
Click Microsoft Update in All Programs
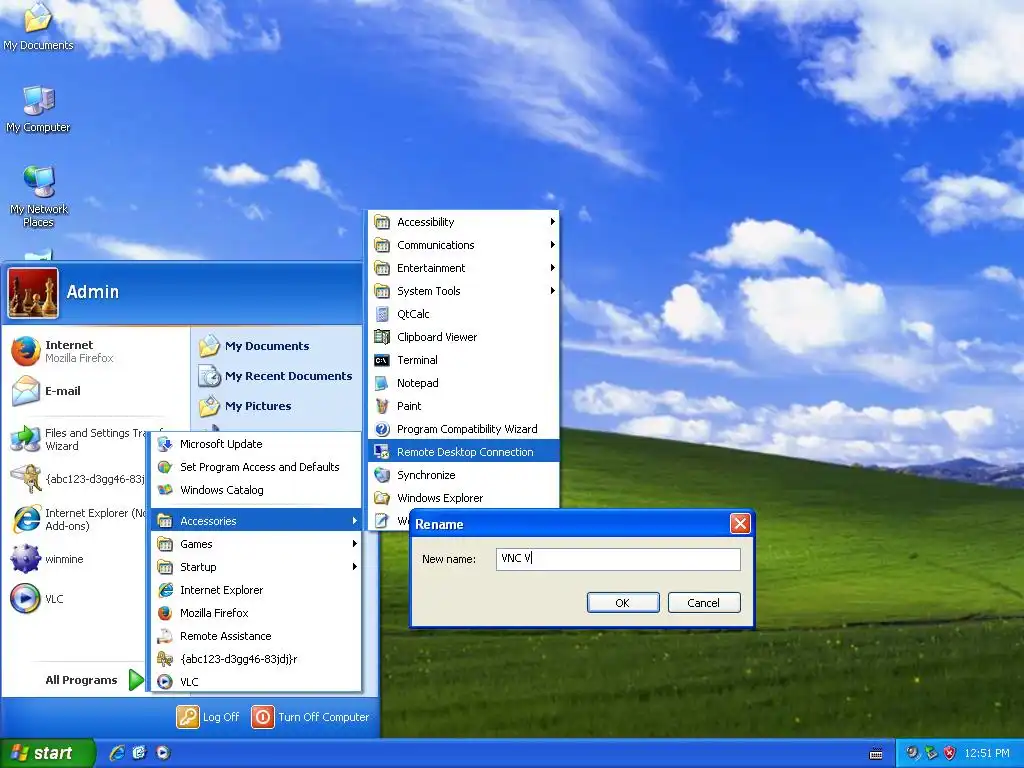pos(256,444)
